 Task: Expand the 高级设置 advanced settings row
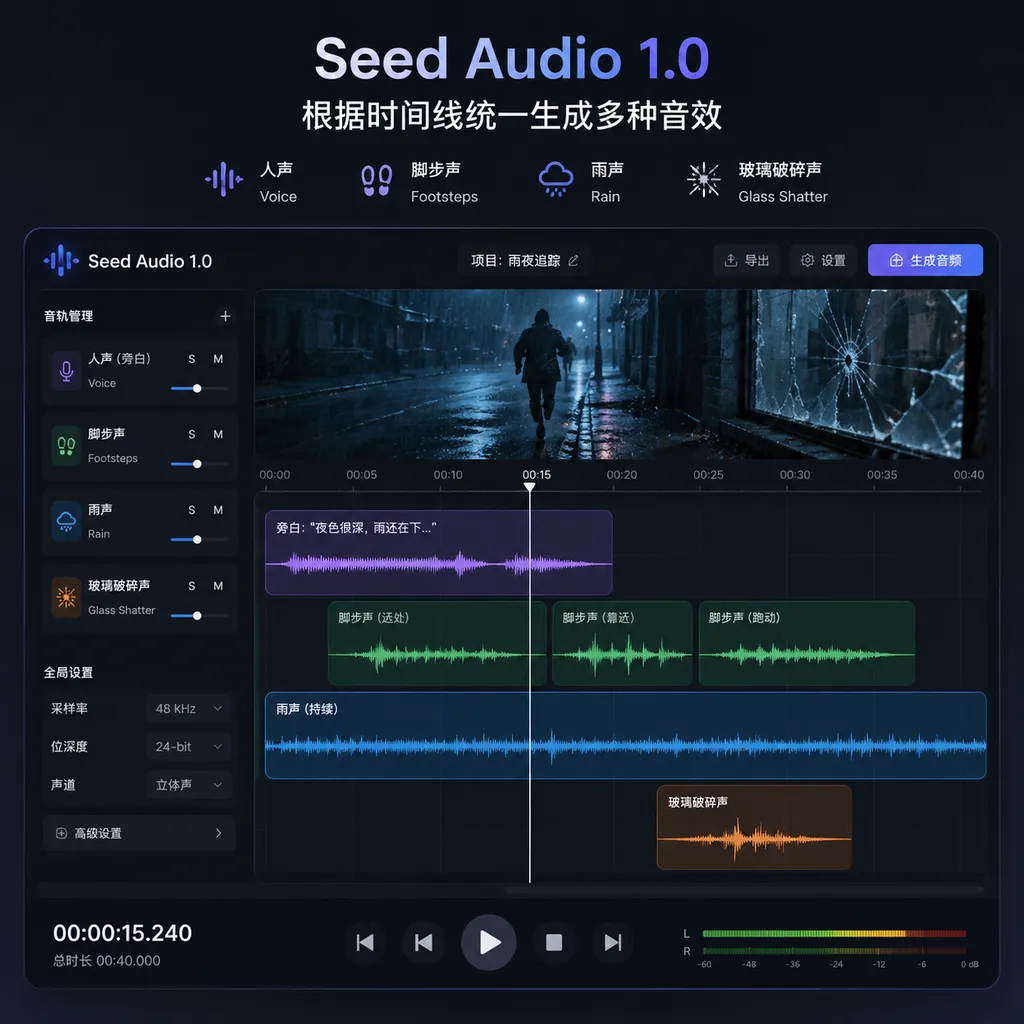139,833
